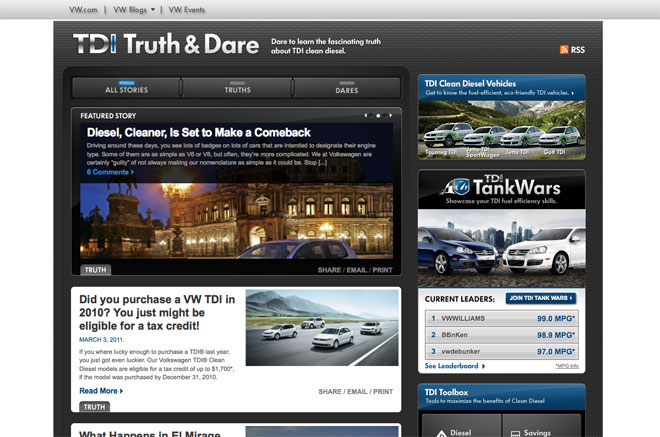Click the 98.9 MPG value

point(556,335)
